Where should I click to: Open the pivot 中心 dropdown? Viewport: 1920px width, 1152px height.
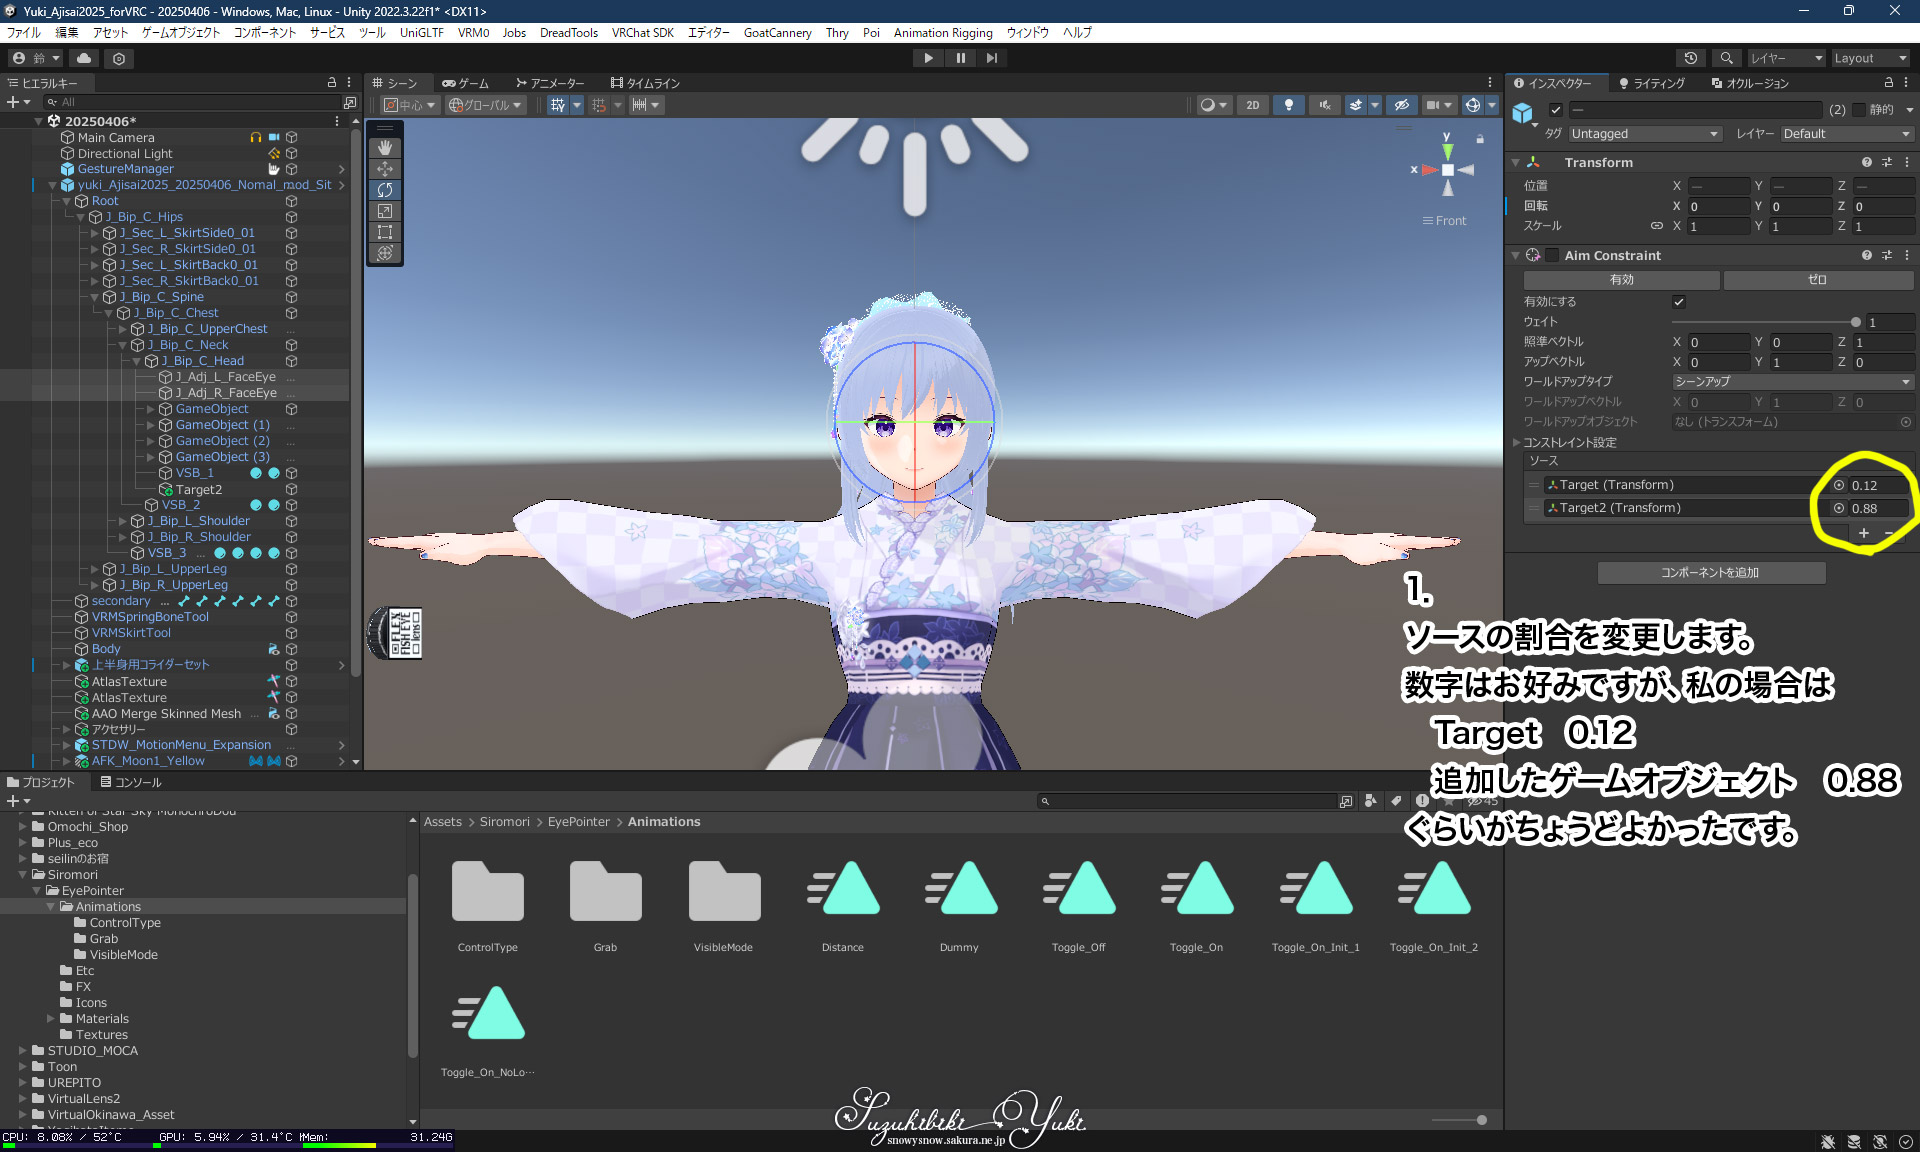410,105
